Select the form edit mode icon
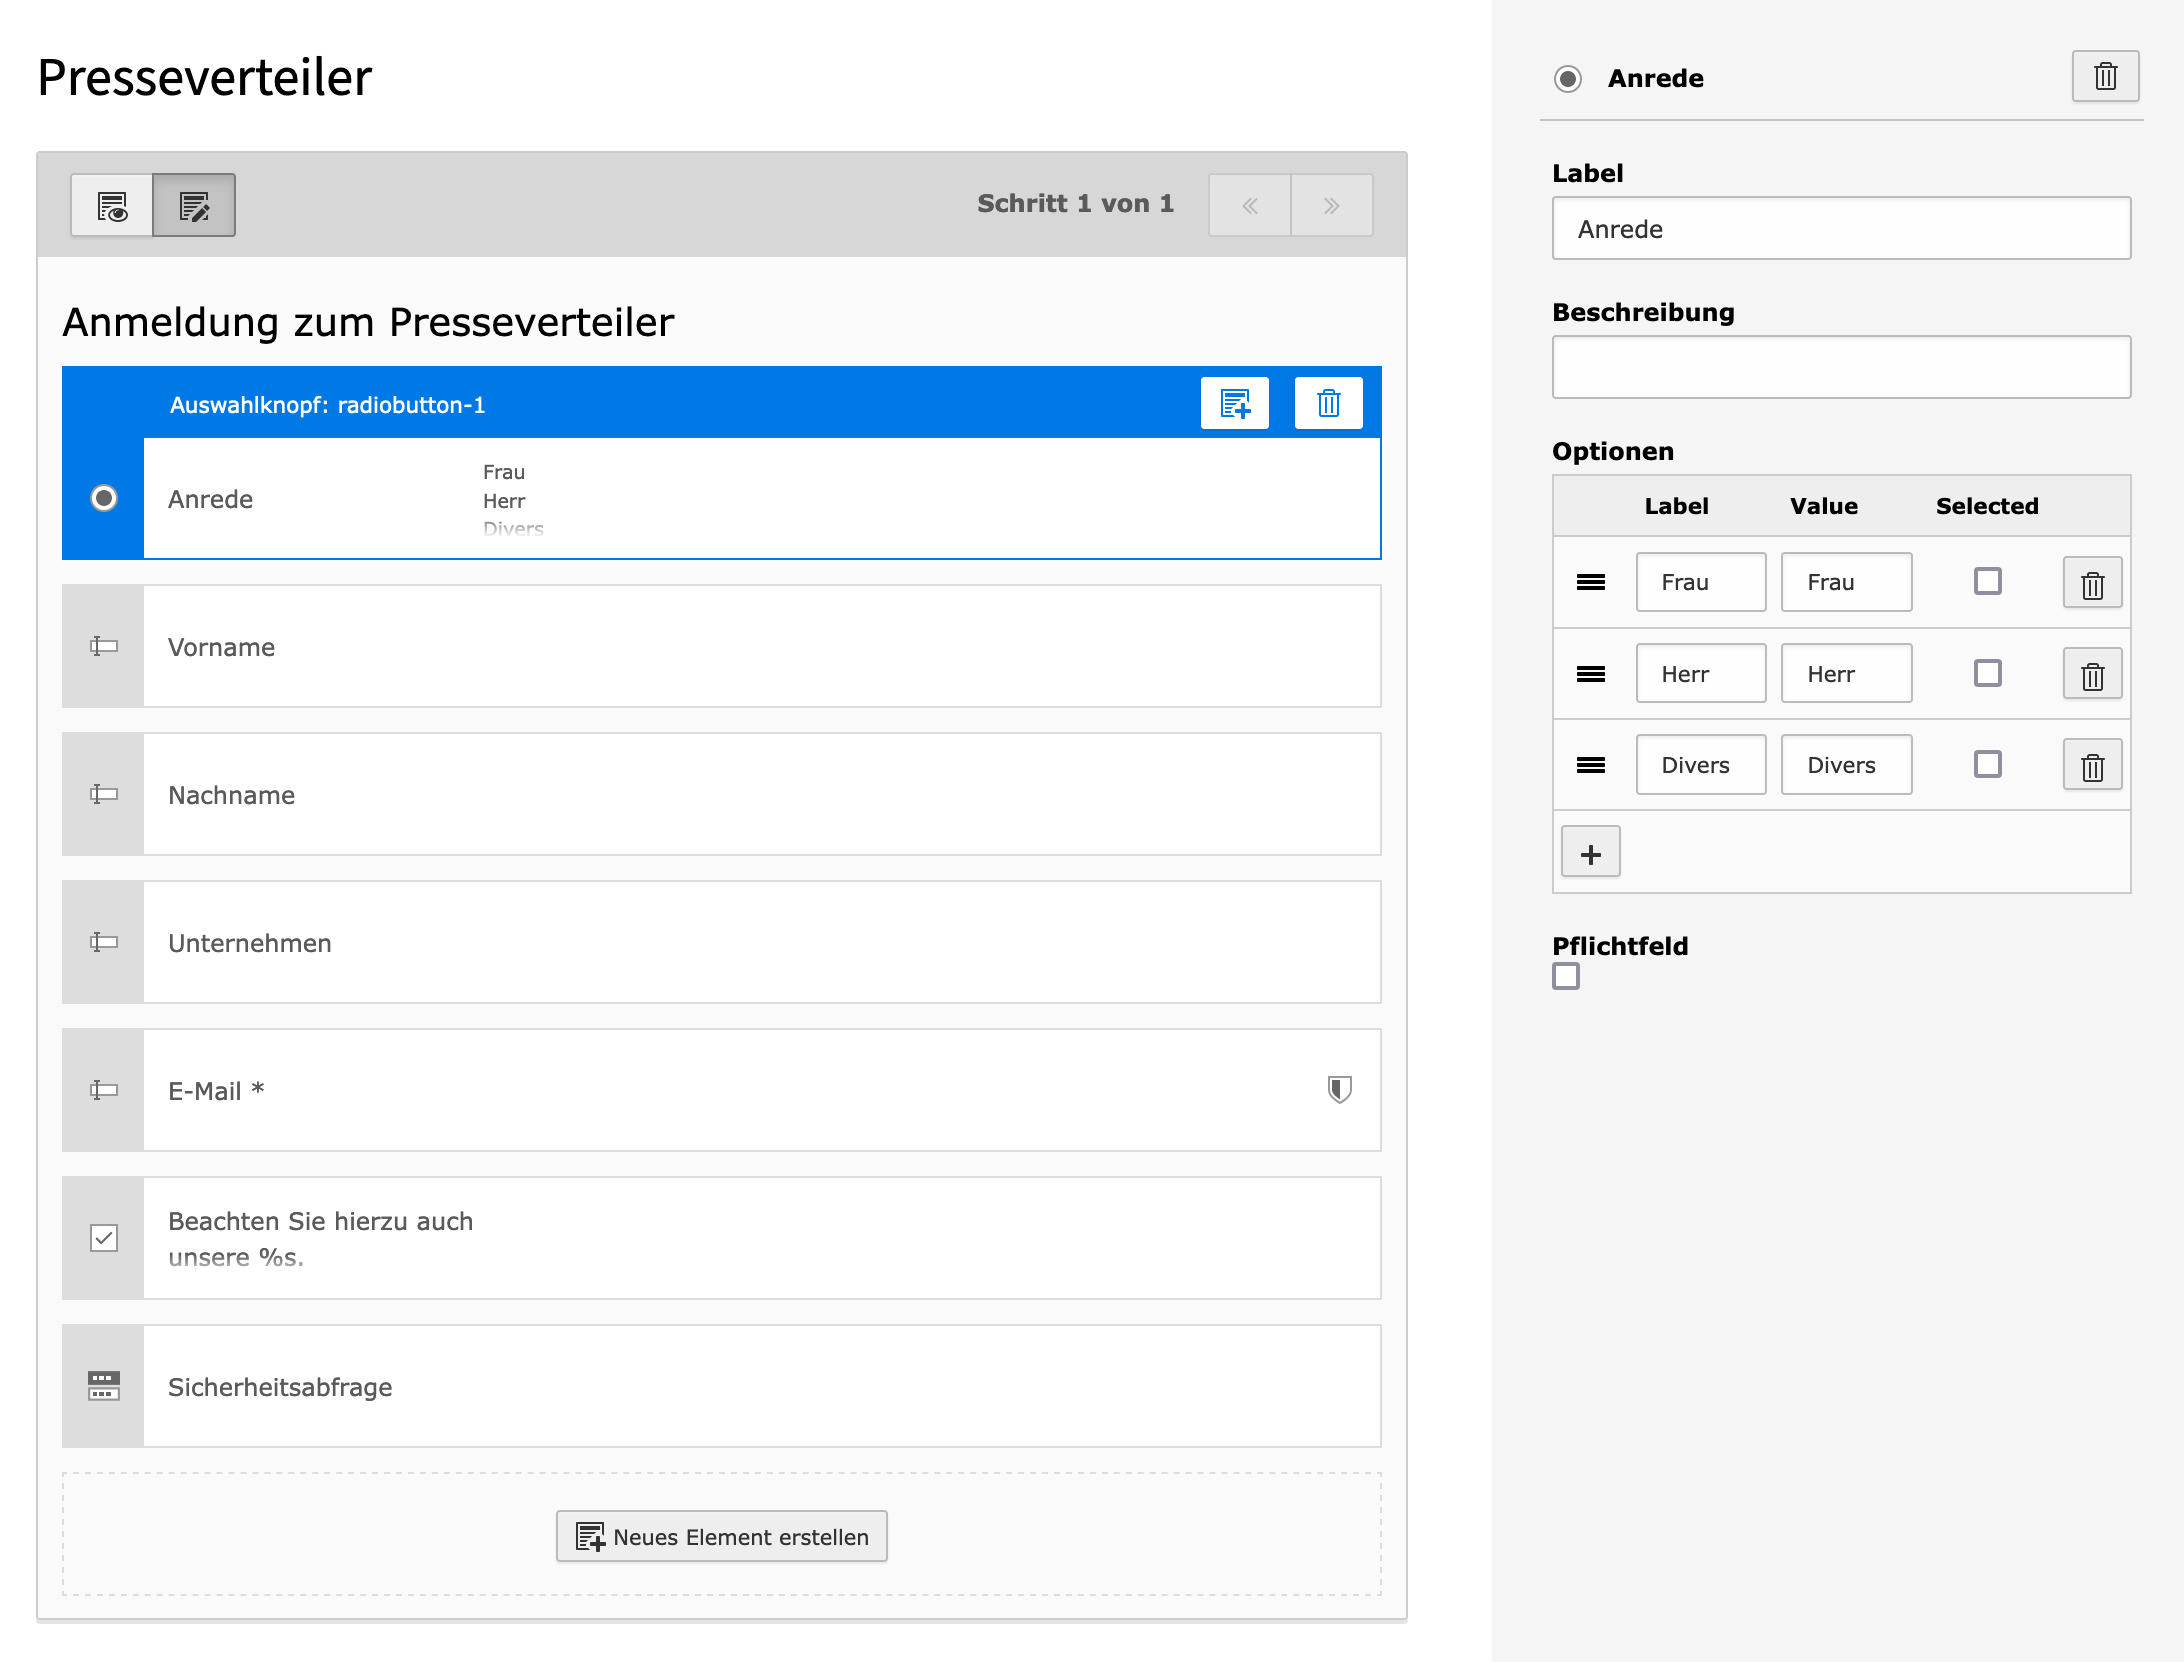Image resolution: width=2184 pixels, height=1662 pixels. click(x=194, y=206)
